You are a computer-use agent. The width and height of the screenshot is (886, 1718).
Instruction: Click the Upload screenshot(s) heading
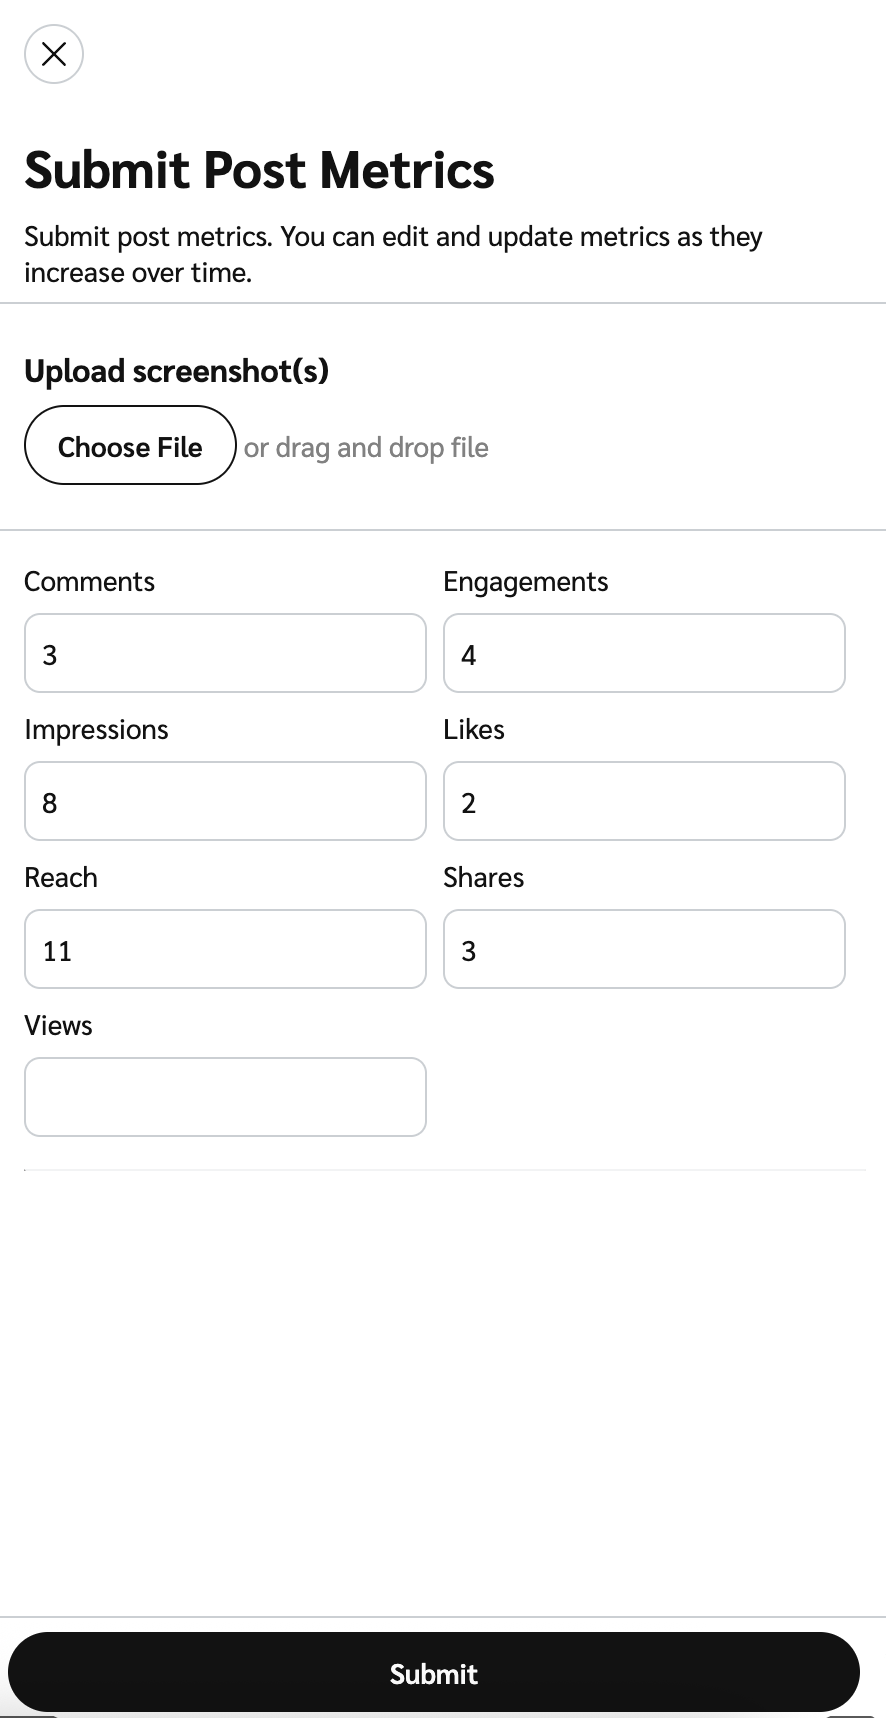tap(176, 371)
